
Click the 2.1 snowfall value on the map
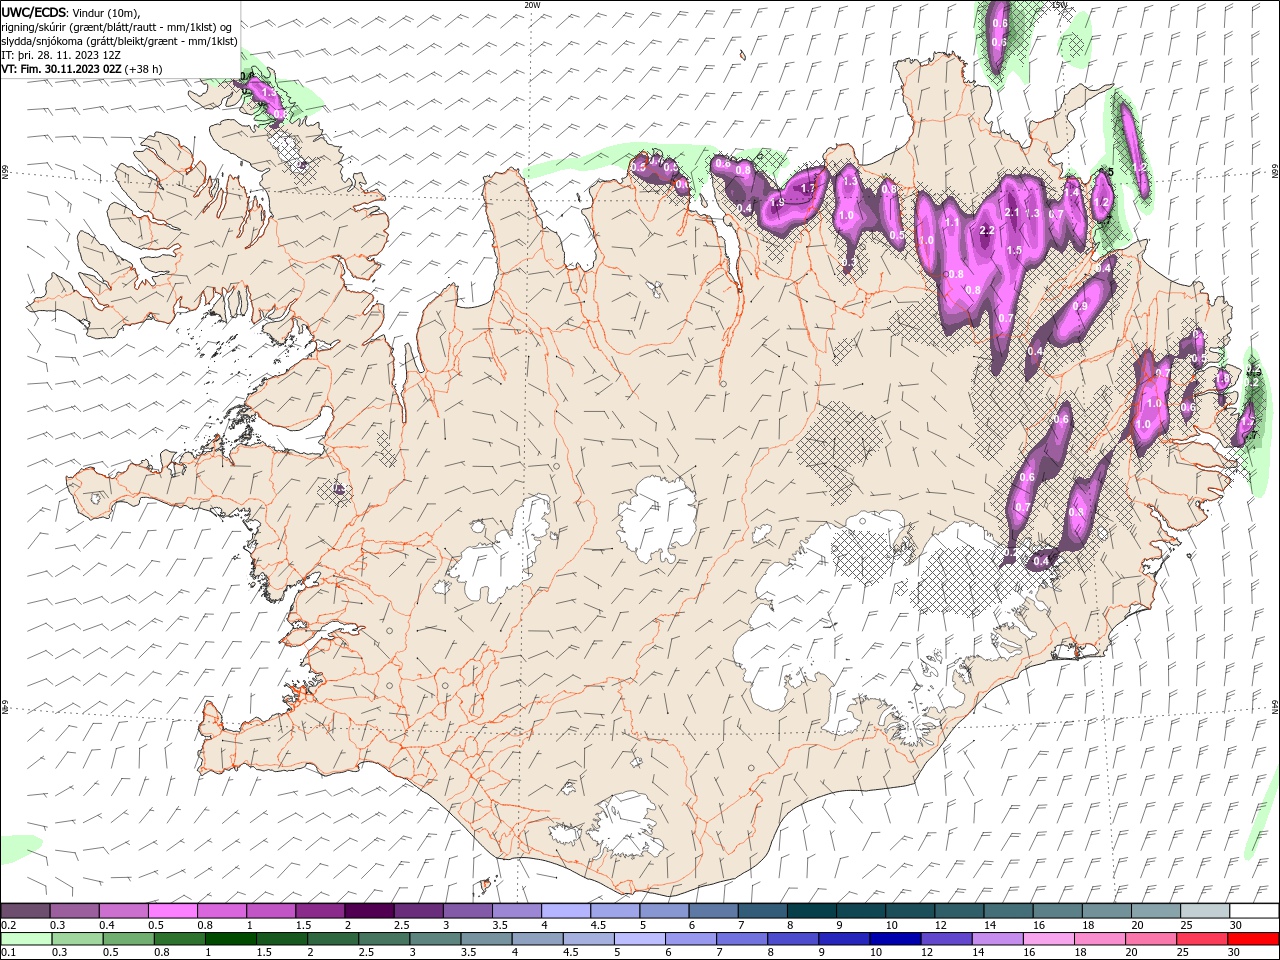pyautogui.click(x=1011, y=212)
